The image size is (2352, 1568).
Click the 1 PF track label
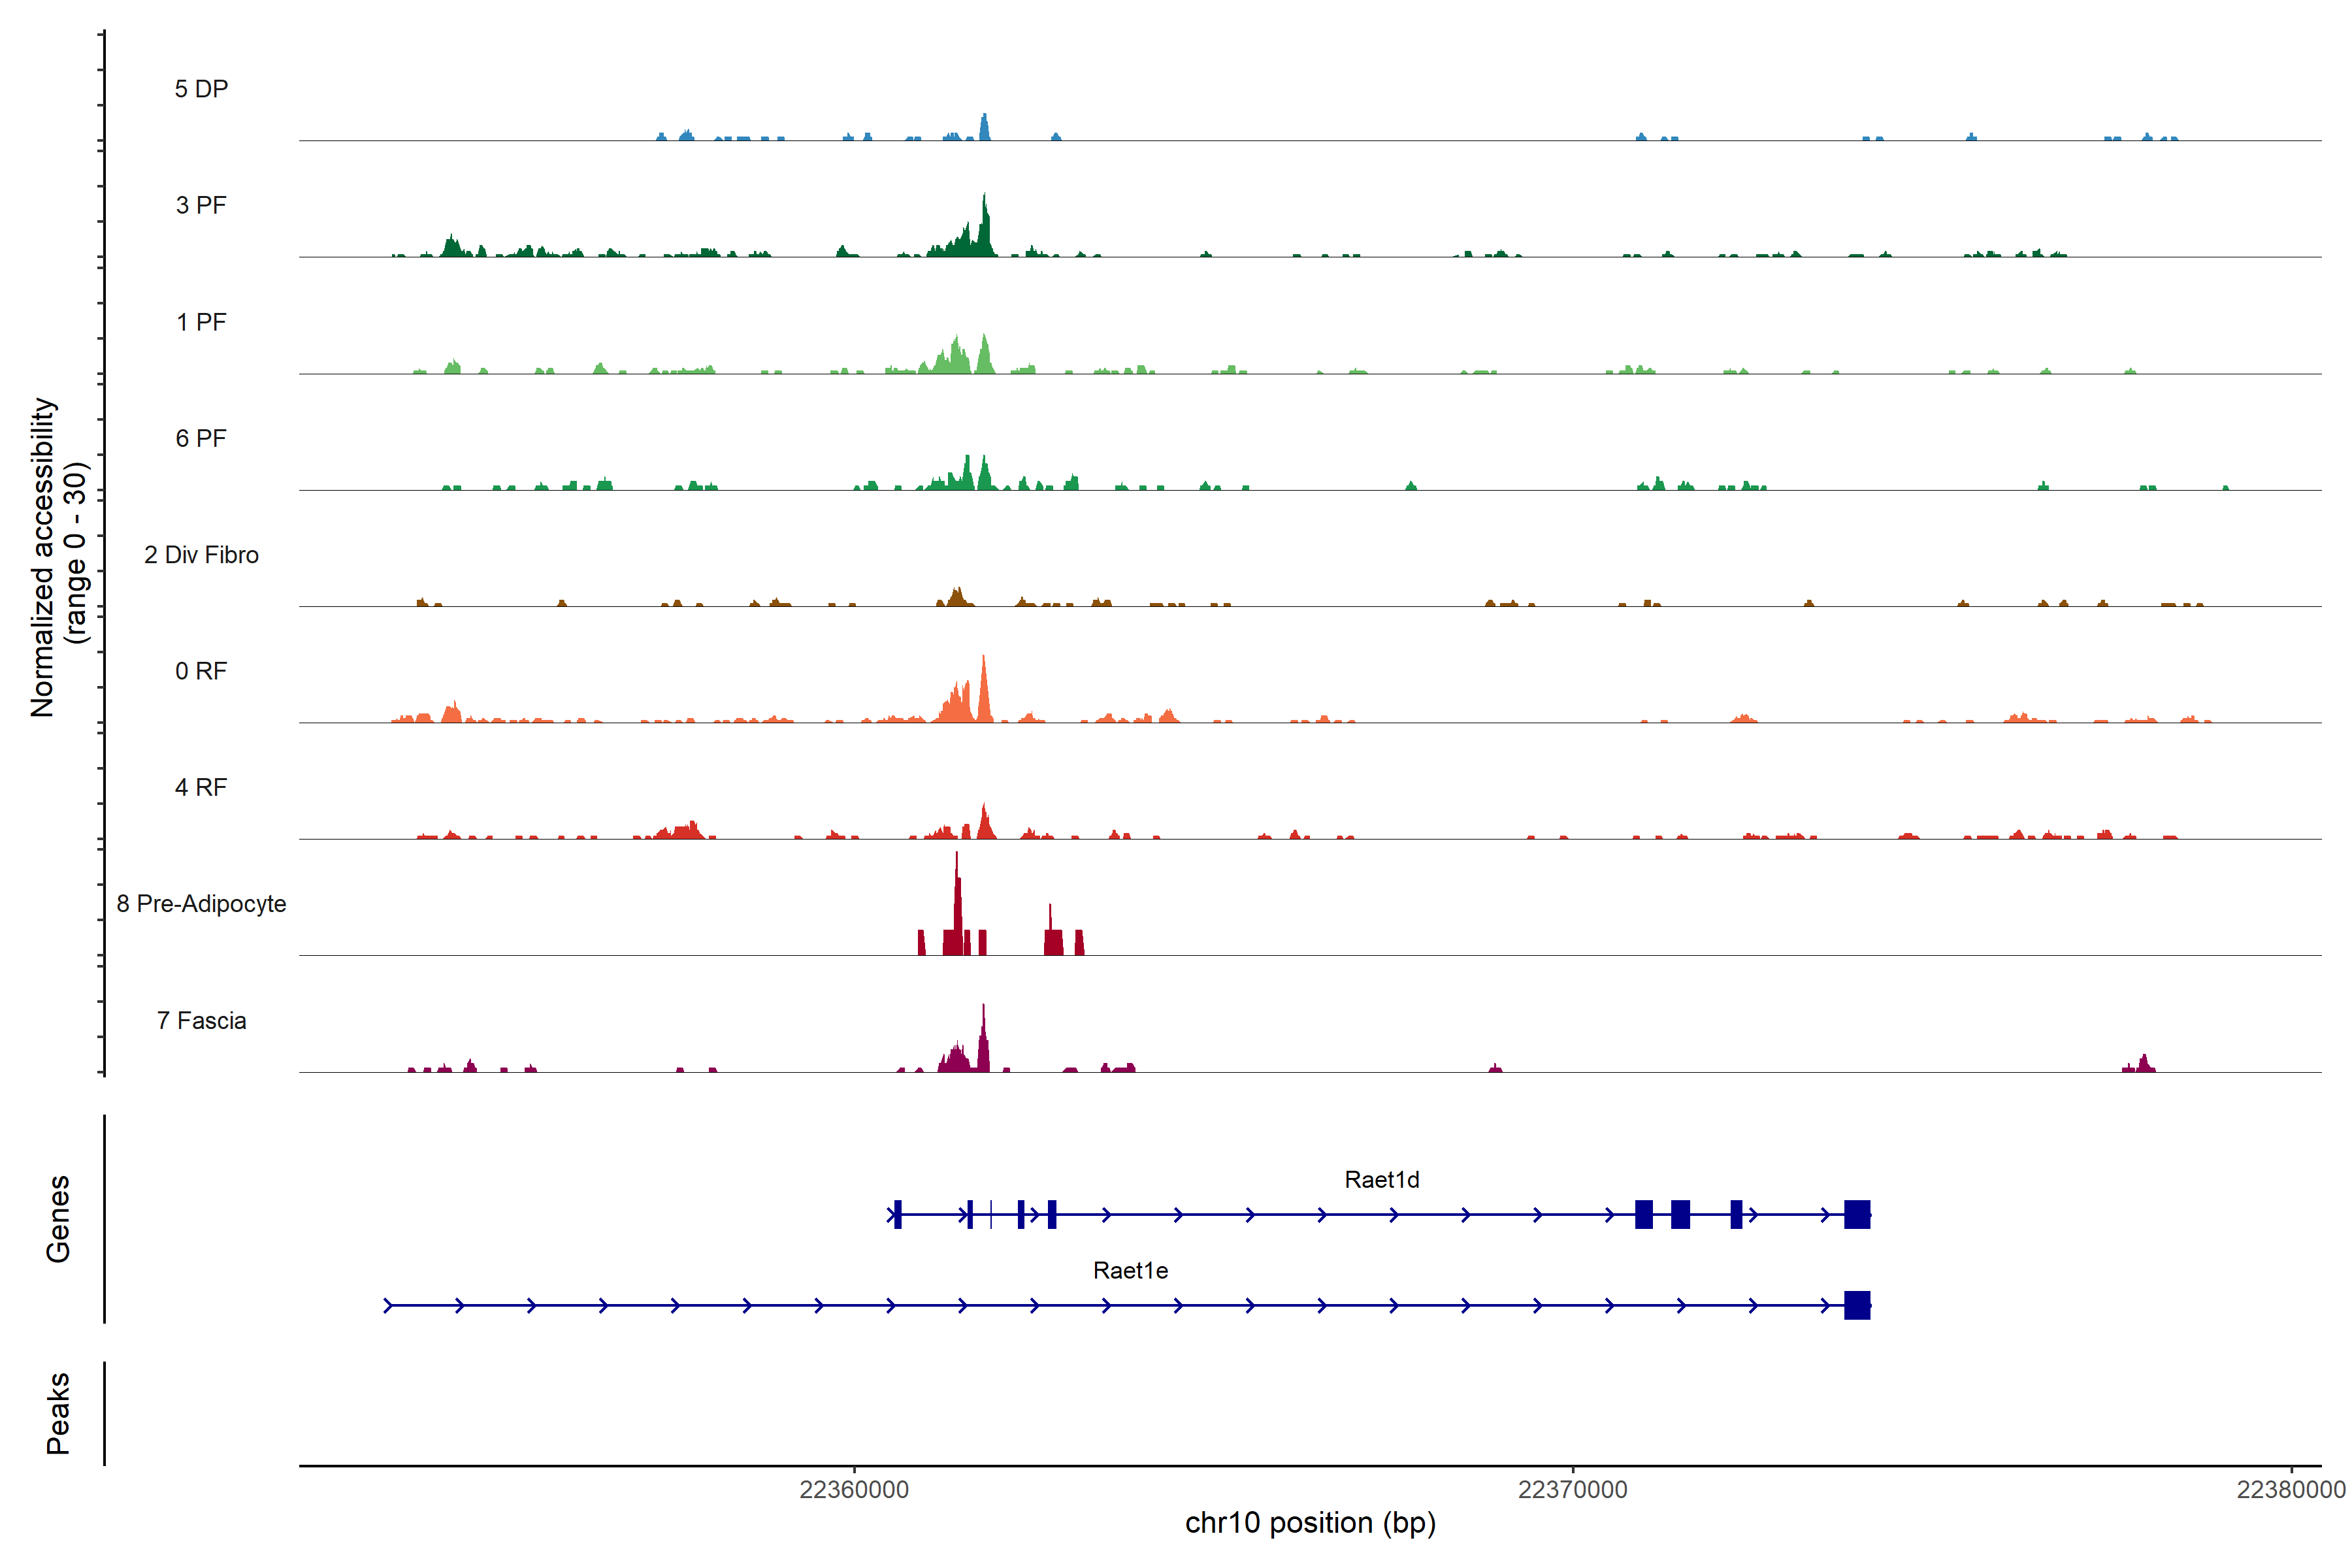[x=201, y=322]
